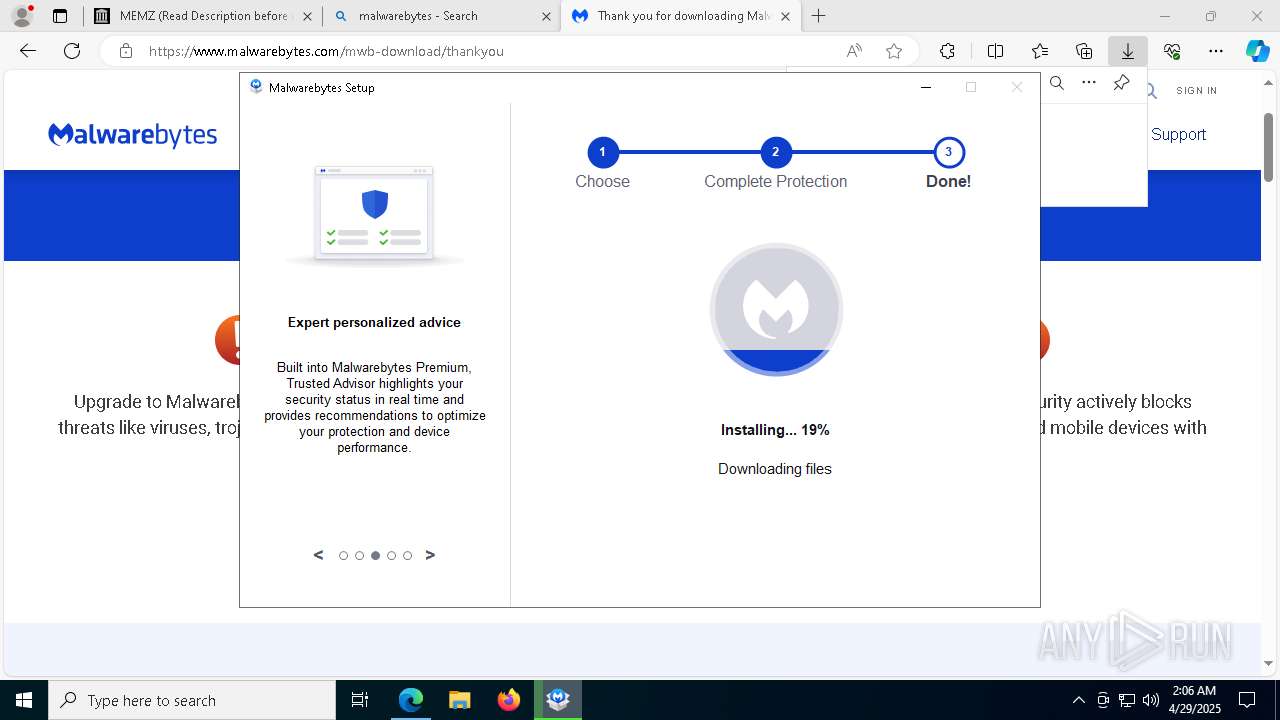This screenshot has width=1280, height=720.
Task: Close the Malwarebytes Setup window
Action: coord(1017,87)
